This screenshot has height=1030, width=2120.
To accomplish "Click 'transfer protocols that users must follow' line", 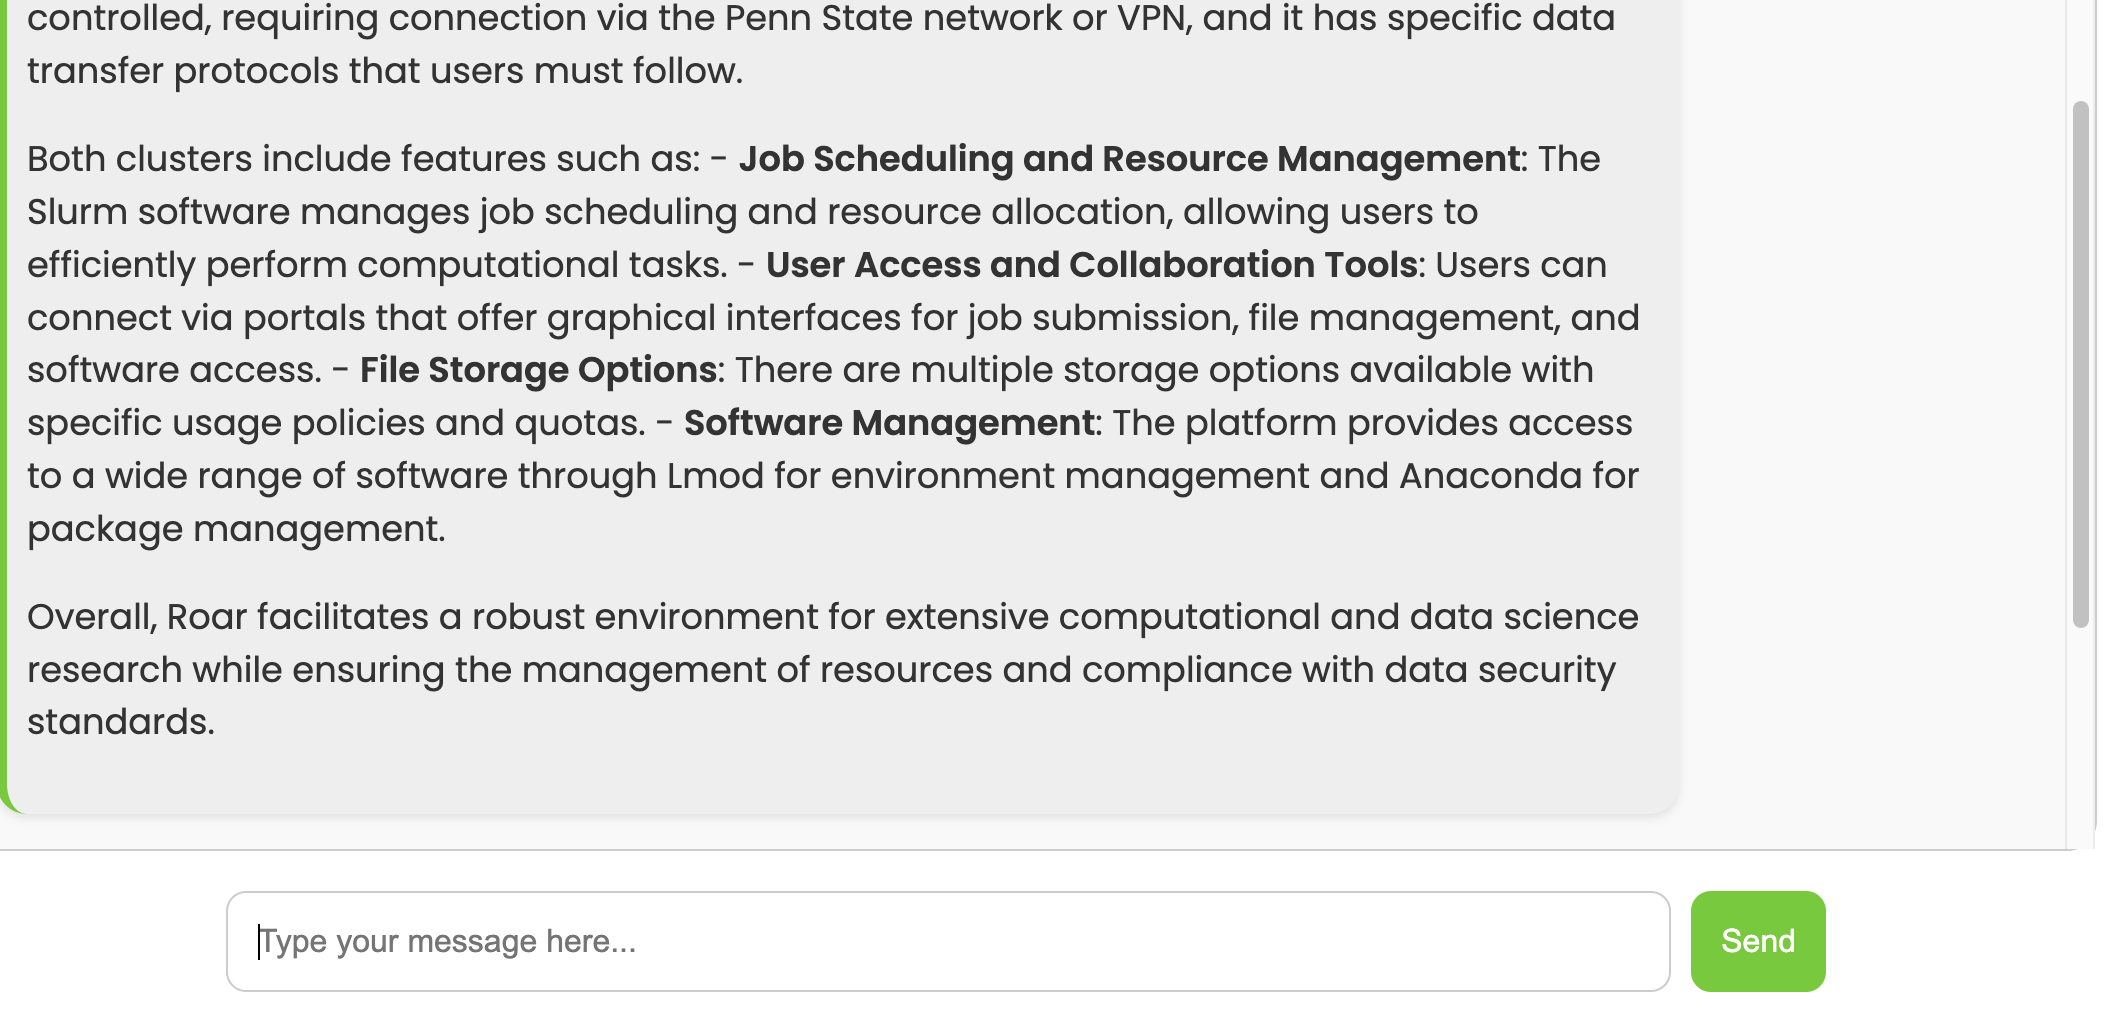I will click(385, 71).
